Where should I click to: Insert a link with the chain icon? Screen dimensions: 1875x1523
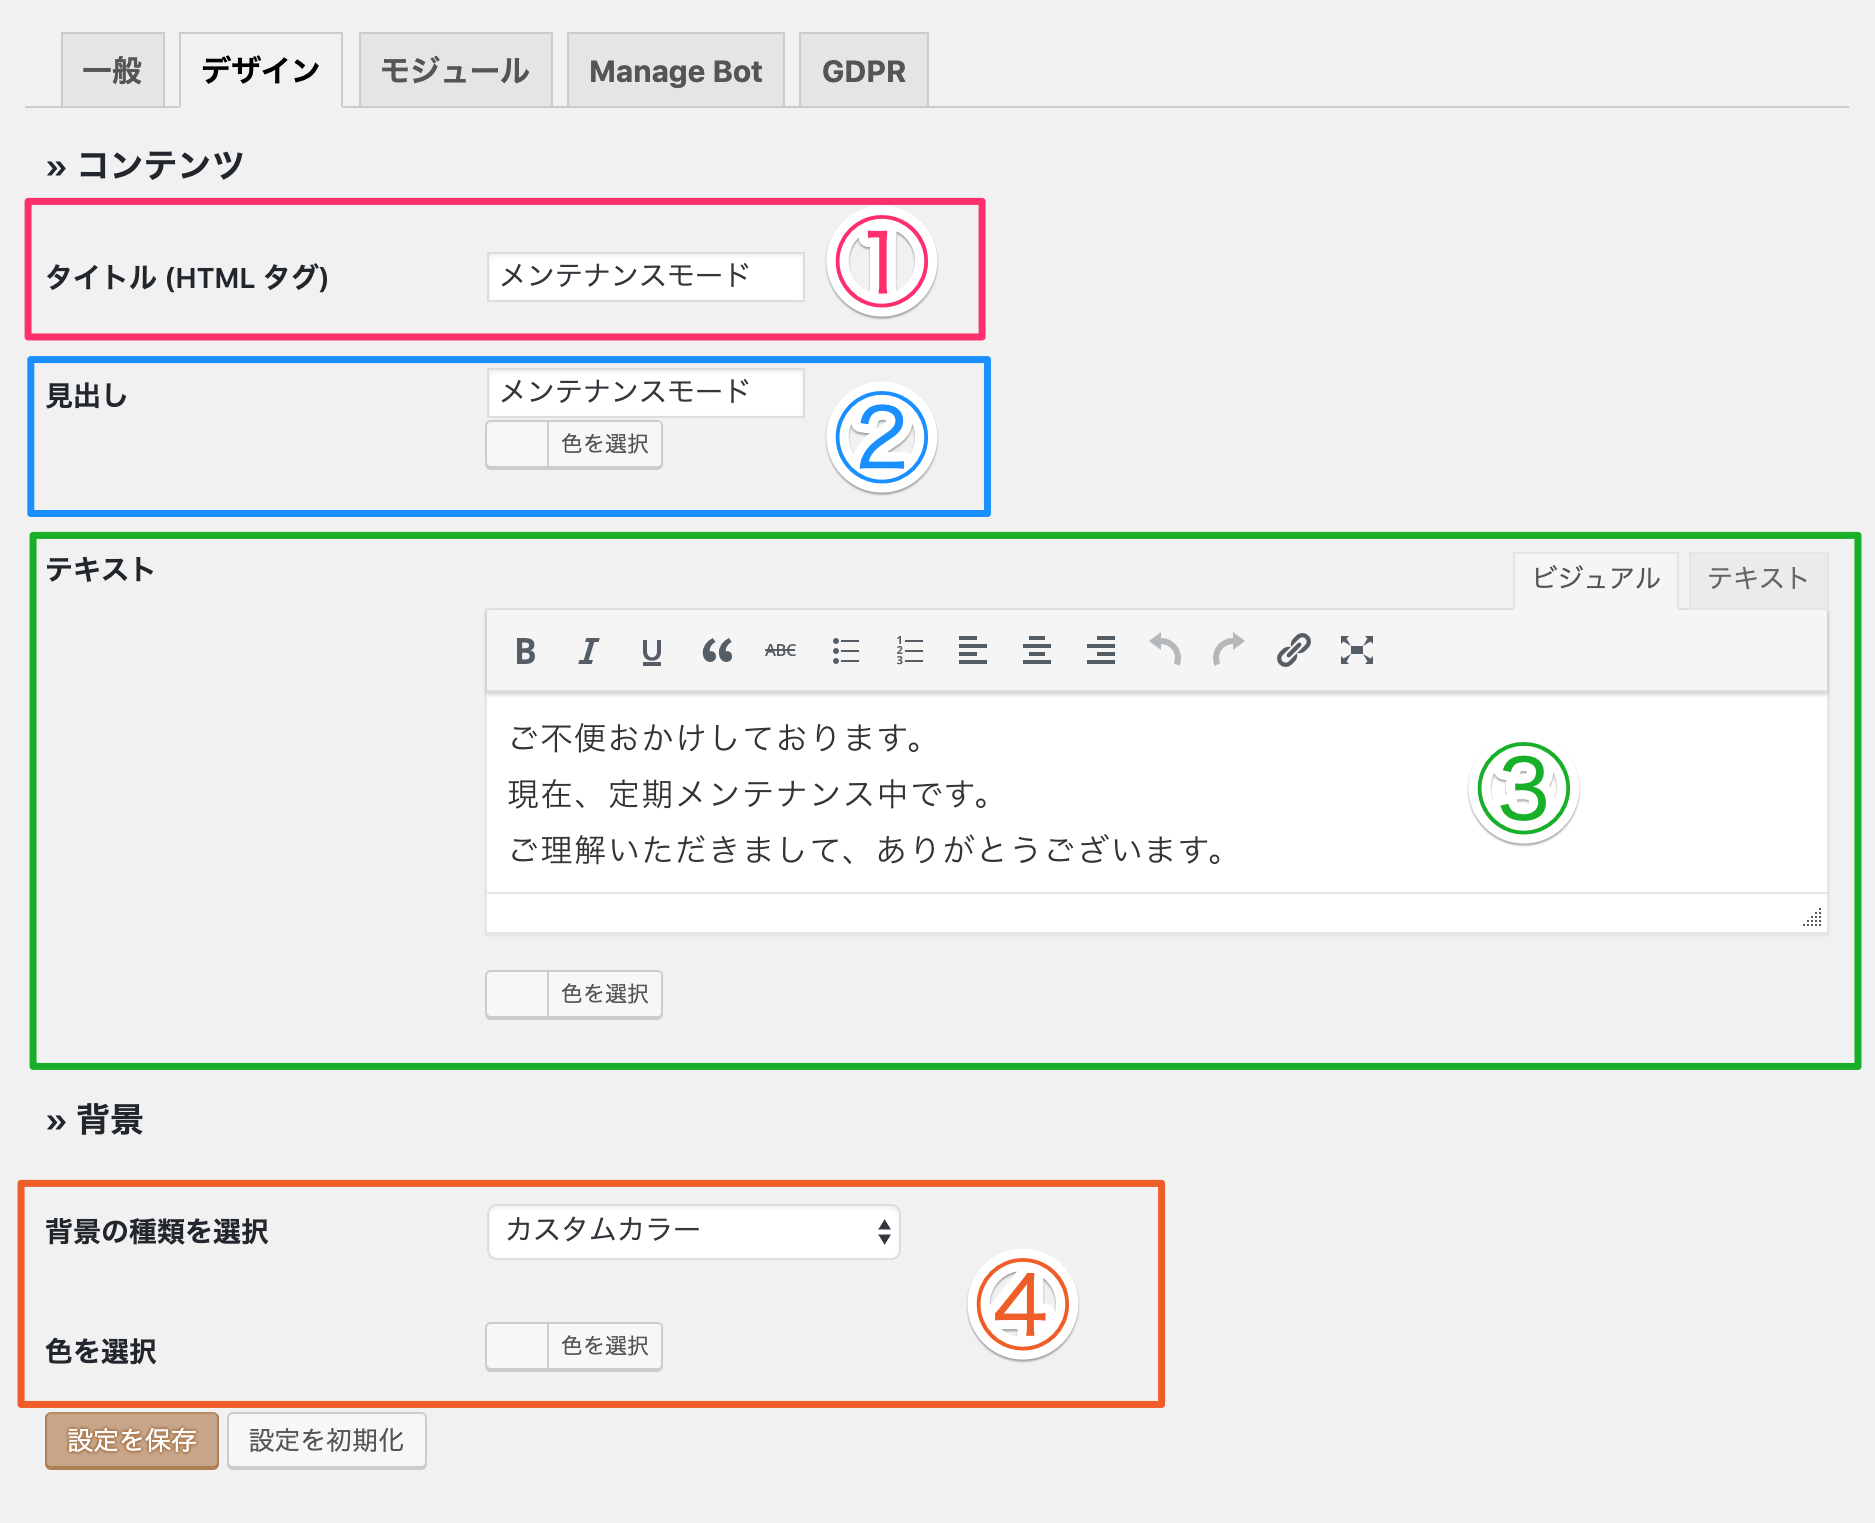[1293, 651]
